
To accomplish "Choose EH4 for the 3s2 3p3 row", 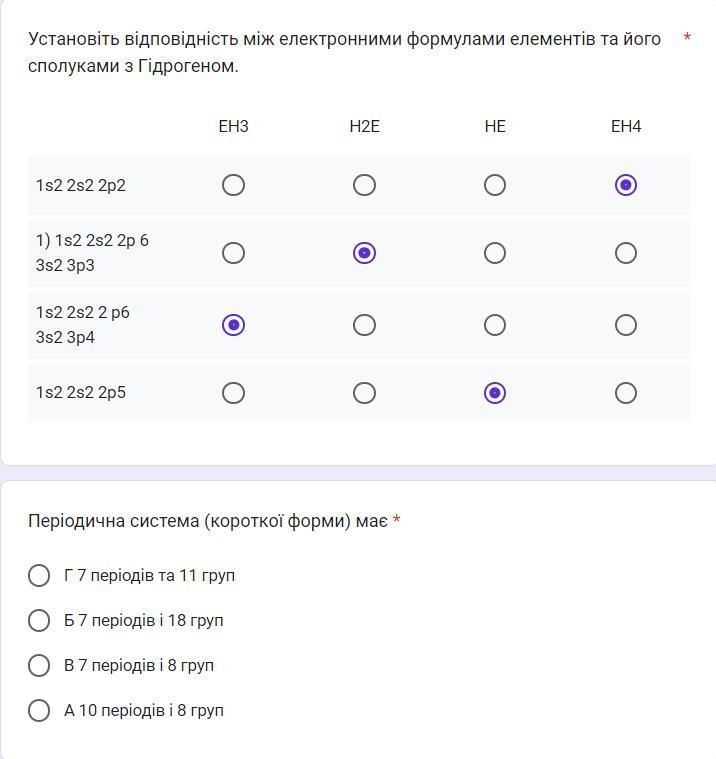I will [626, 253].
